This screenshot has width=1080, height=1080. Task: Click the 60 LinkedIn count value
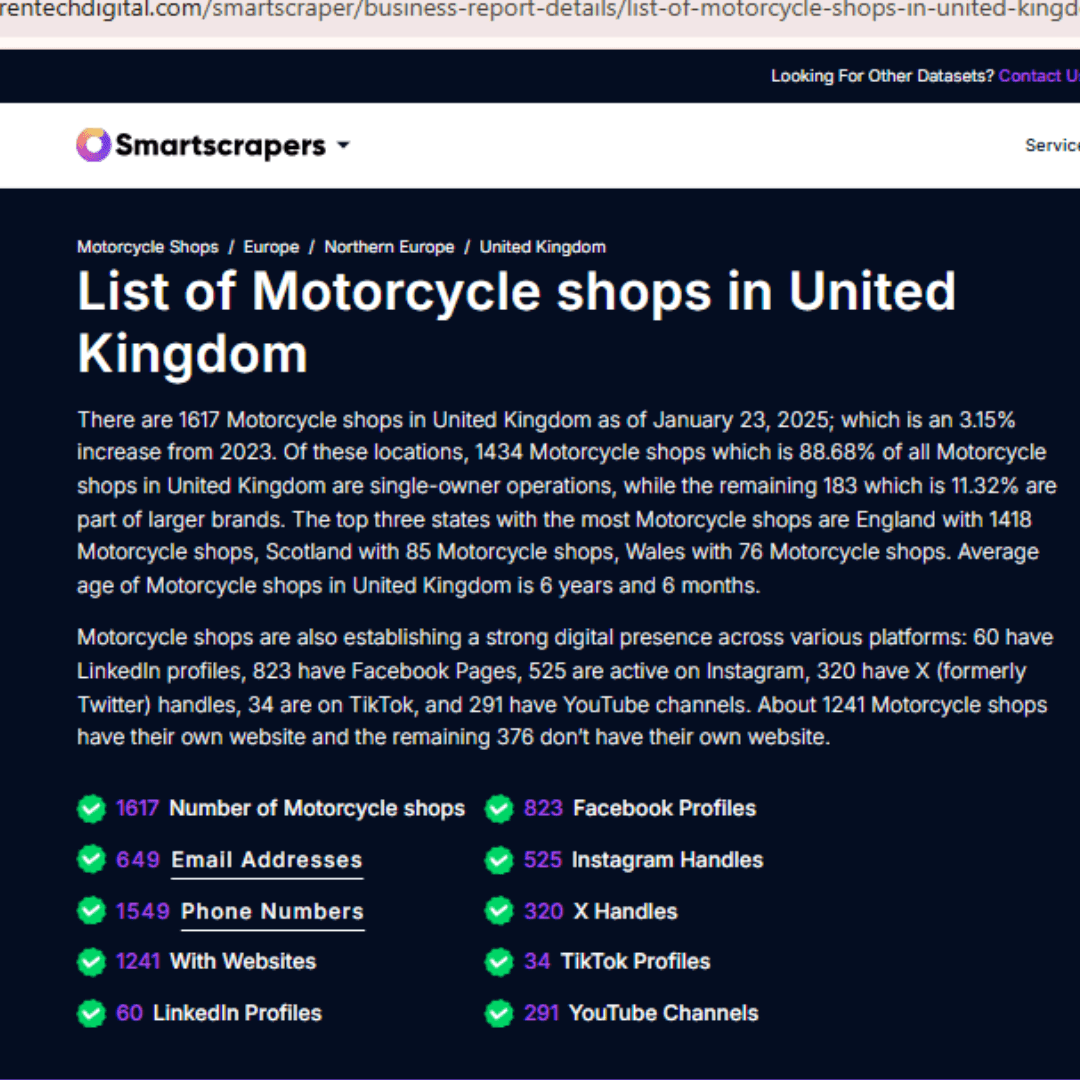(129, 1013)
